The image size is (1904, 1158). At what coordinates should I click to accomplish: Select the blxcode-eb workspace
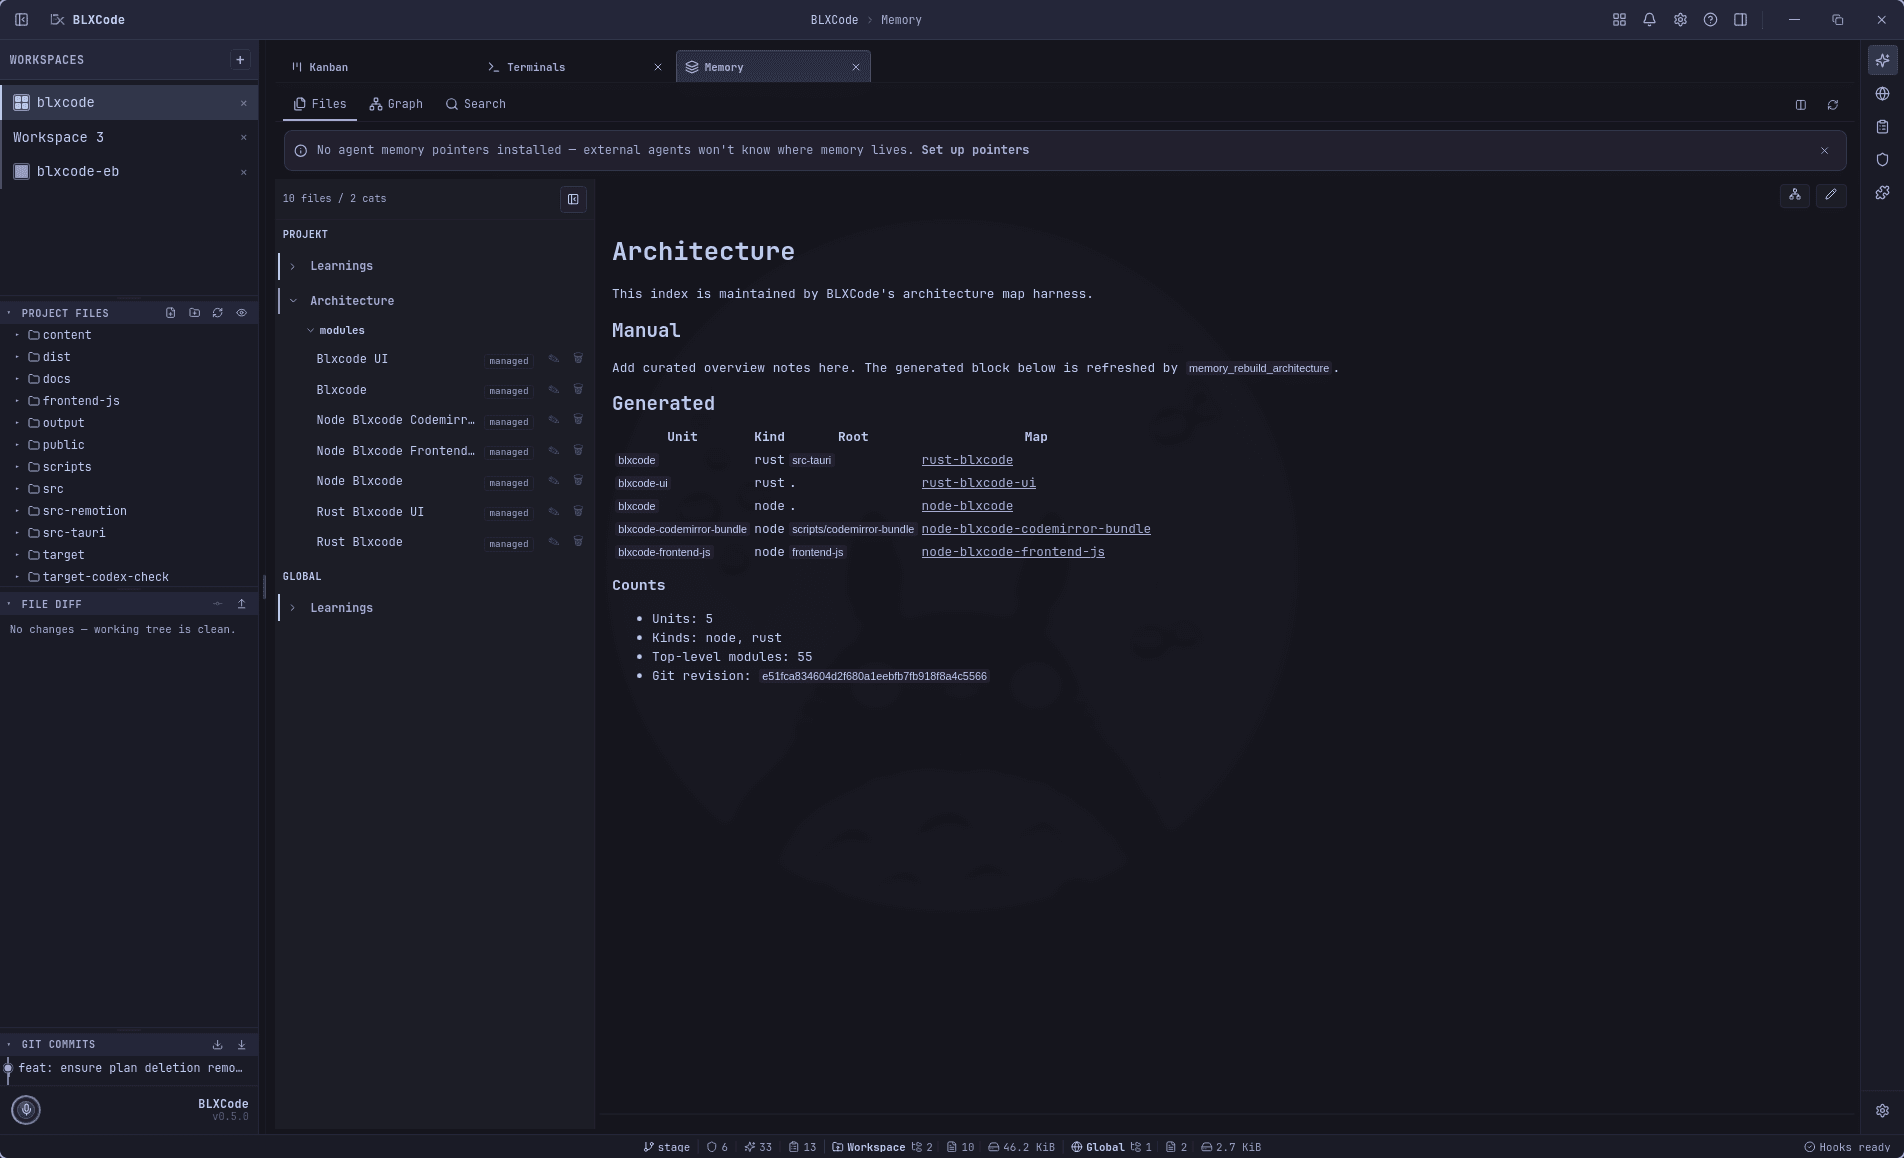click(x=128, y=171)
